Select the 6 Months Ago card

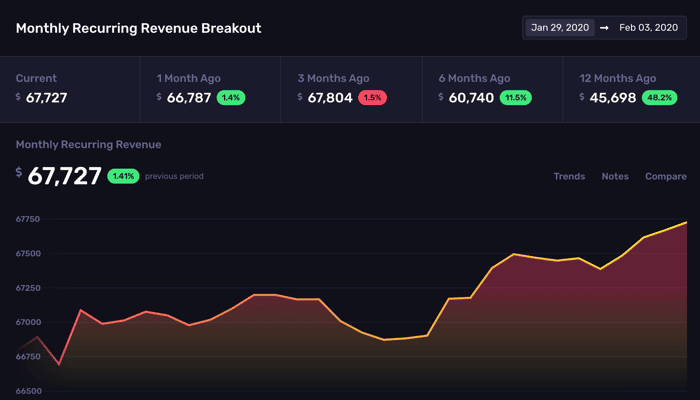pyautogui.click(x=492, y=89)
